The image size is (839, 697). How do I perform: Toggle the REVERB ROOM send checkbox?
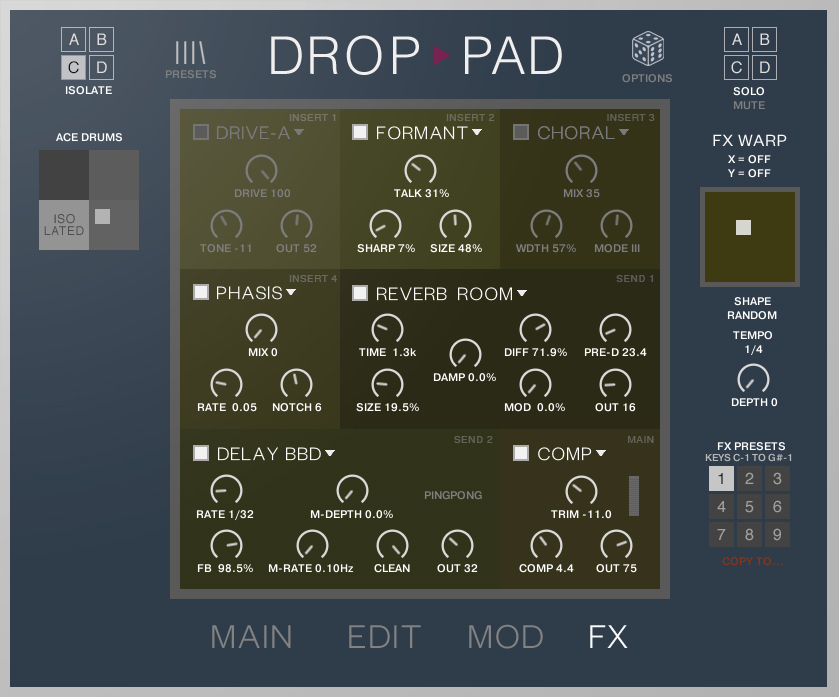click(x=360, y=293)
